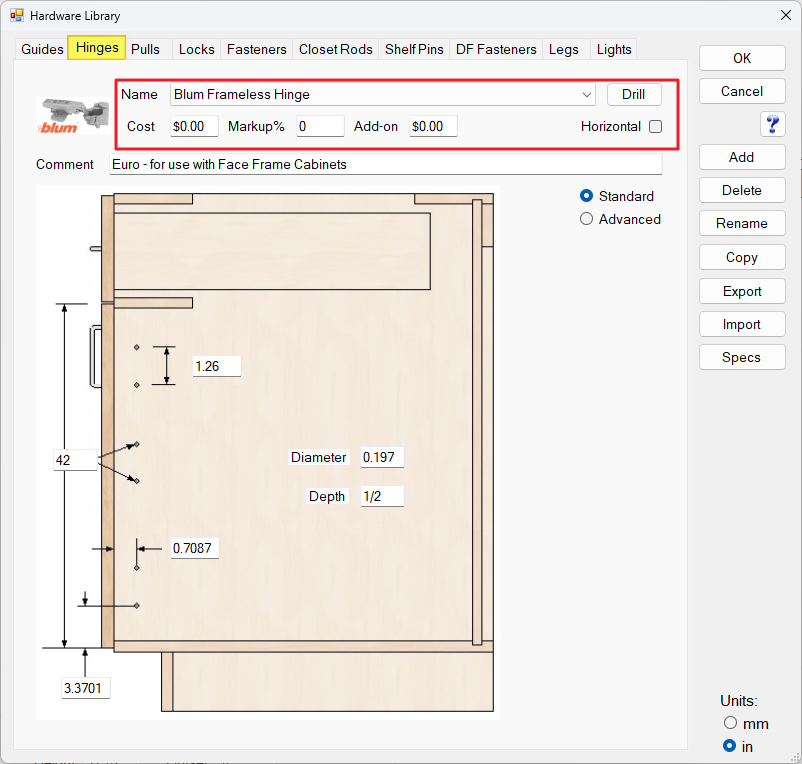Select the Advanced radio option
Image resolution: width=802 pixels, height=764 pixels.
coord(586,219)
